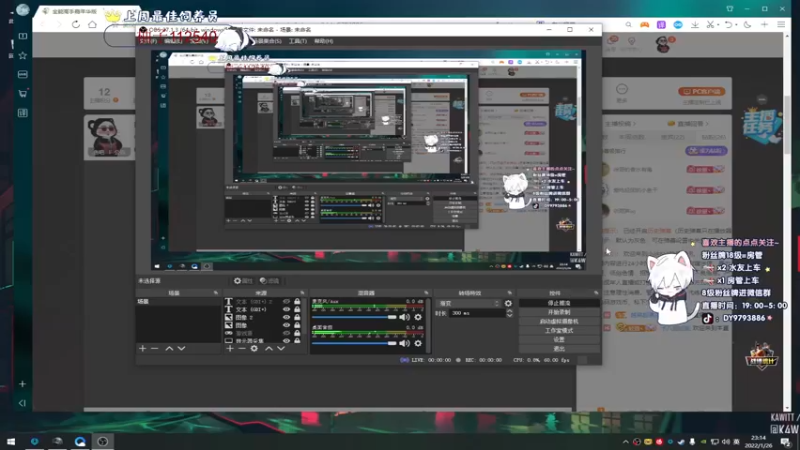
Task: Move the scene down in Scenes panel
Action: [181, 348]
